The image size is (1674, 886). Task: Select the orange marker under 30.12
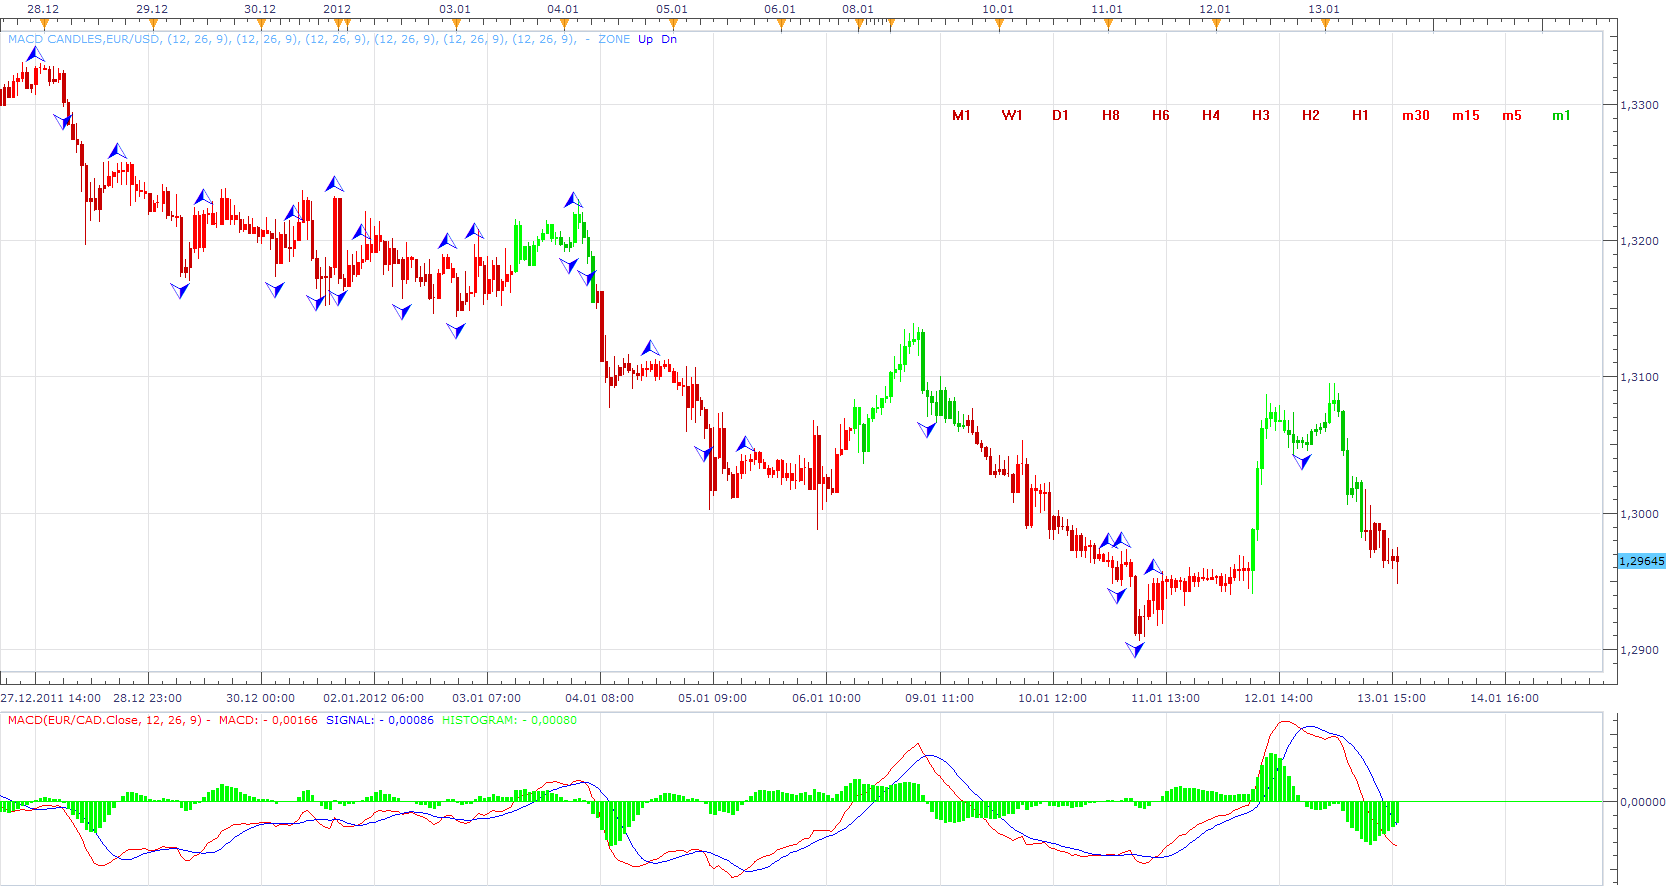261,24
